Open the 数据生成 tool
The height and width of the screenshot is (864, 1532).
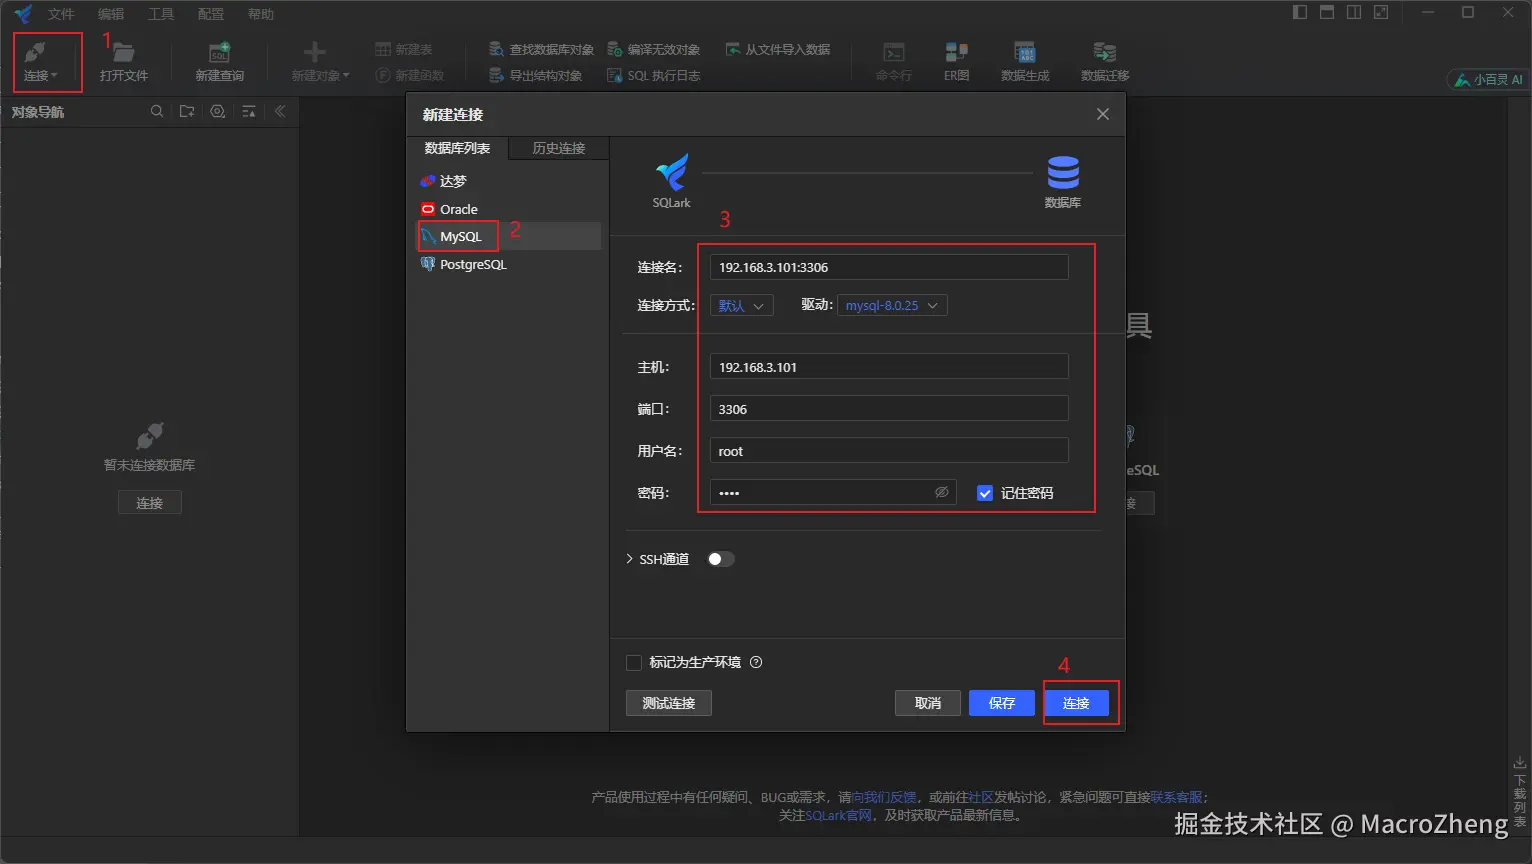tap(1025, 61)
